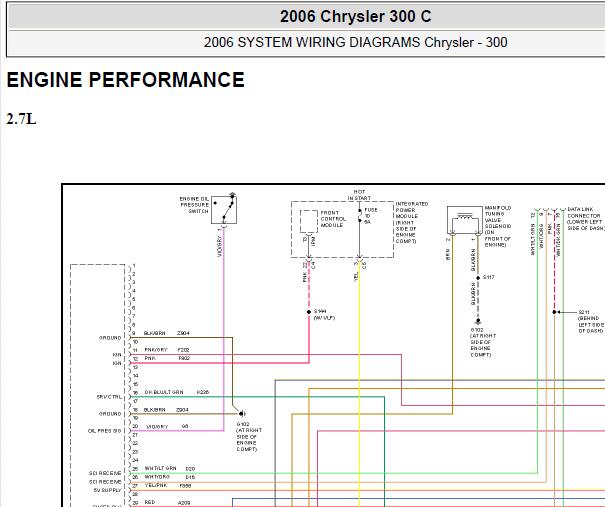Click the S211 splice dot

(556, 311)
